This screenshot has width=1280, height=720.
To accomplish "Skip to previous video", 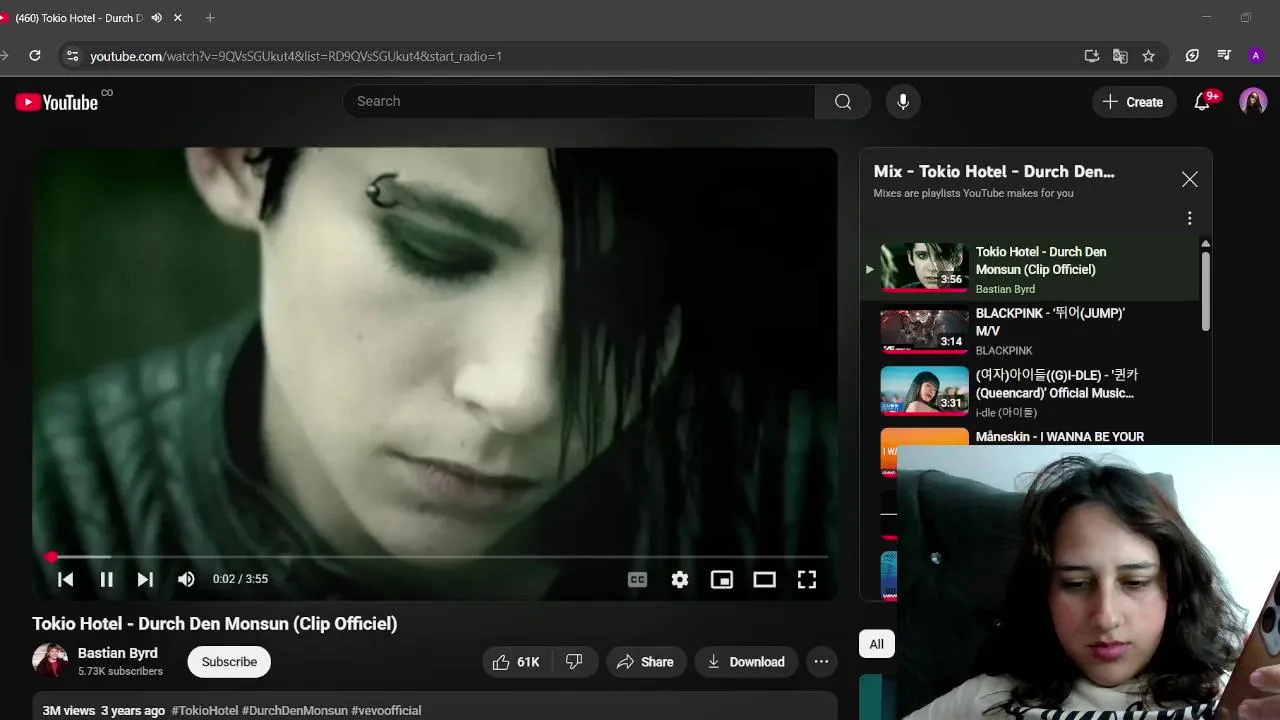I will tap(66, 579).
